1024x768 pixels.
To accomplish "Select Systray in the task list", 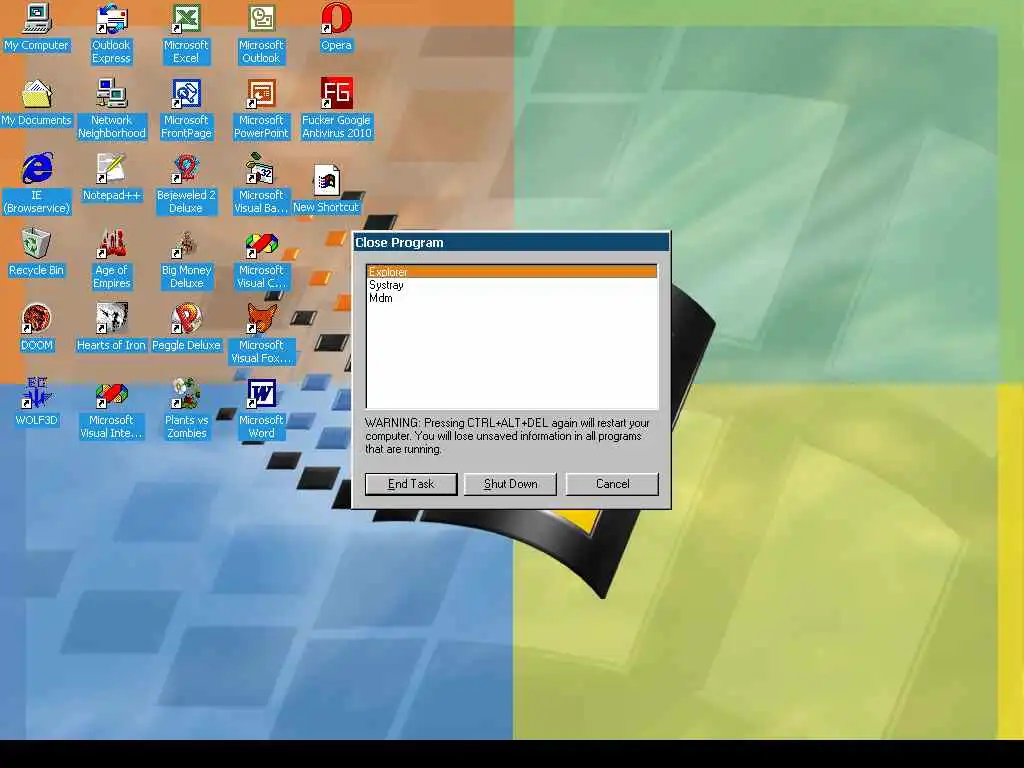I will pos(512,285).
